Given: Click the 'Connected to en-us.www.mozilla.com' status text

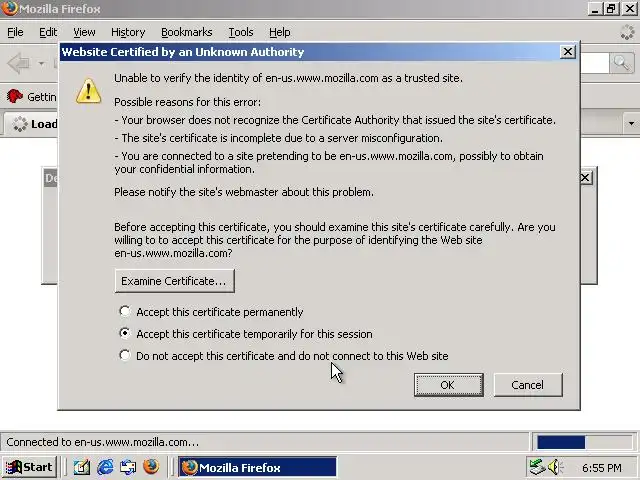Looking at the screenshot, I should coord(102,442).
